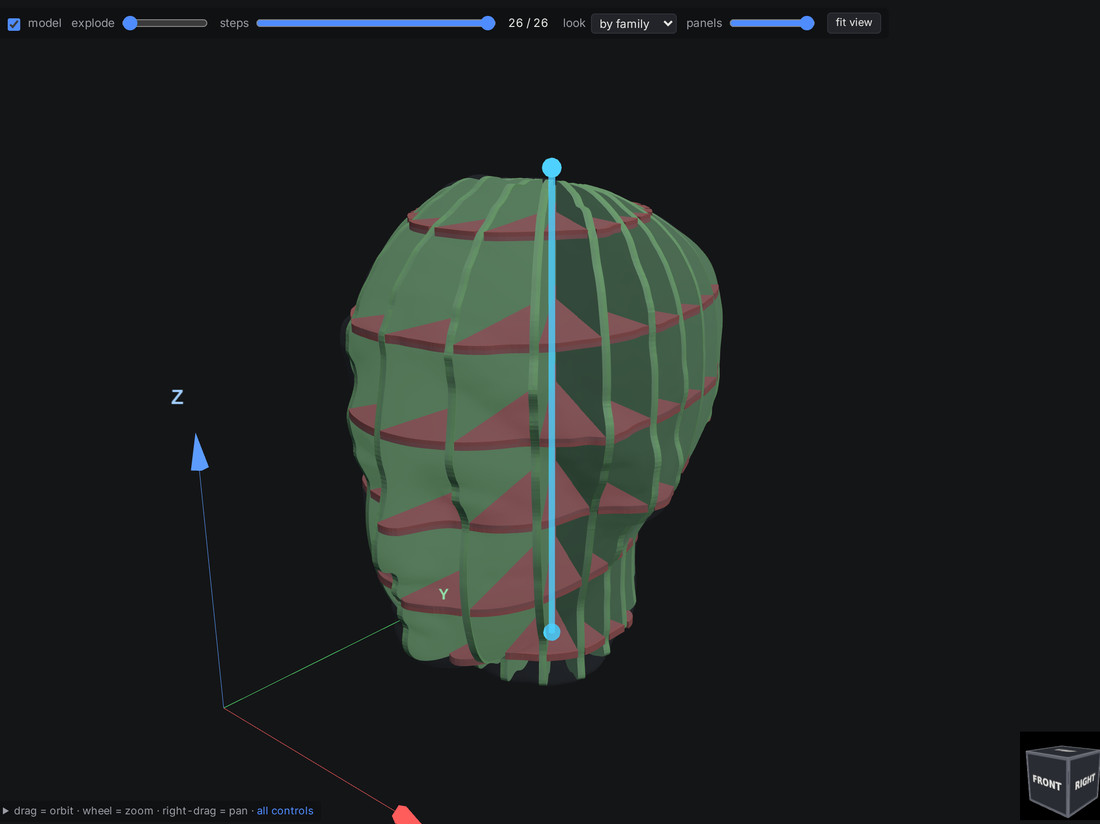Select the RIGHT face of the view cube
The image size is (1100, 824).
click(x=1085, y=780)
